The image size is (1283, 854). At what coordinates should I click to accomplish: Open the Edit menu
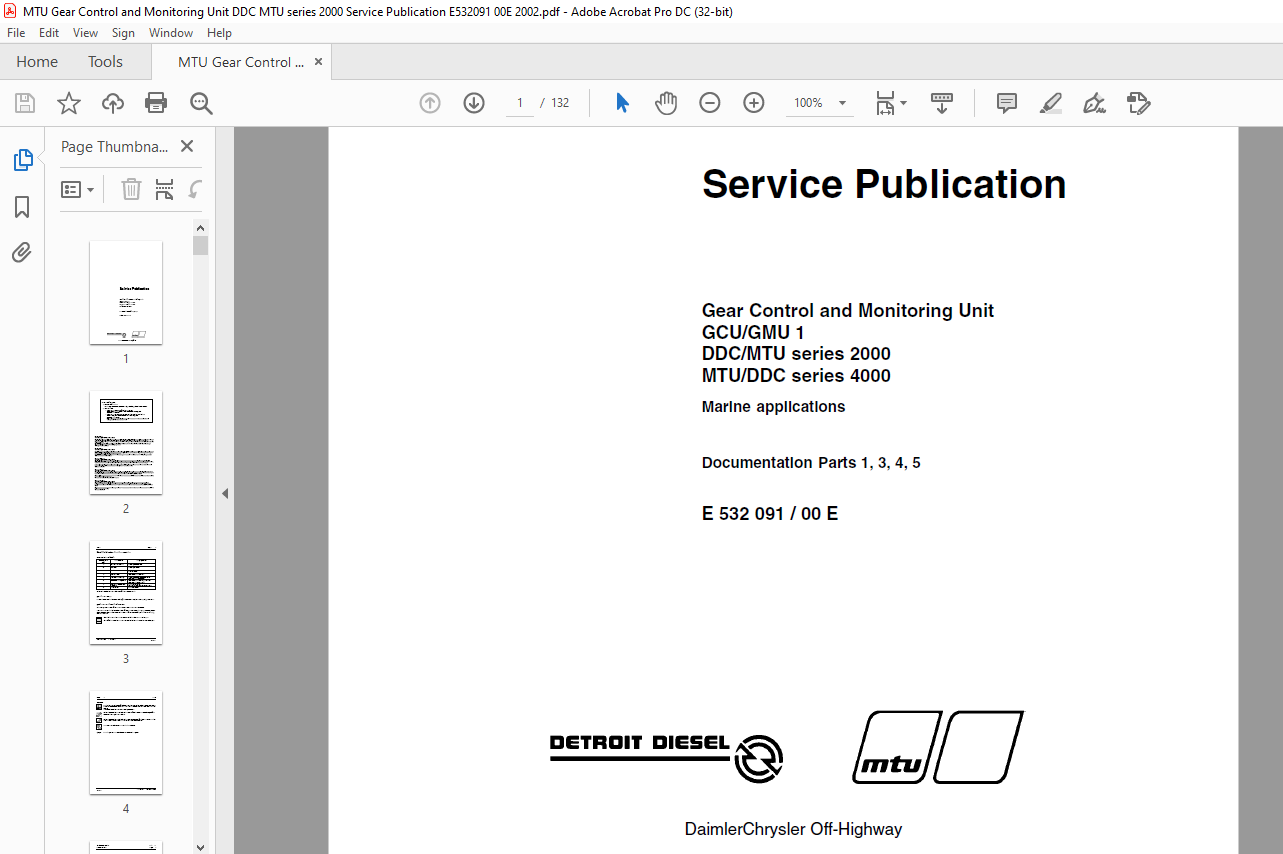49,33
